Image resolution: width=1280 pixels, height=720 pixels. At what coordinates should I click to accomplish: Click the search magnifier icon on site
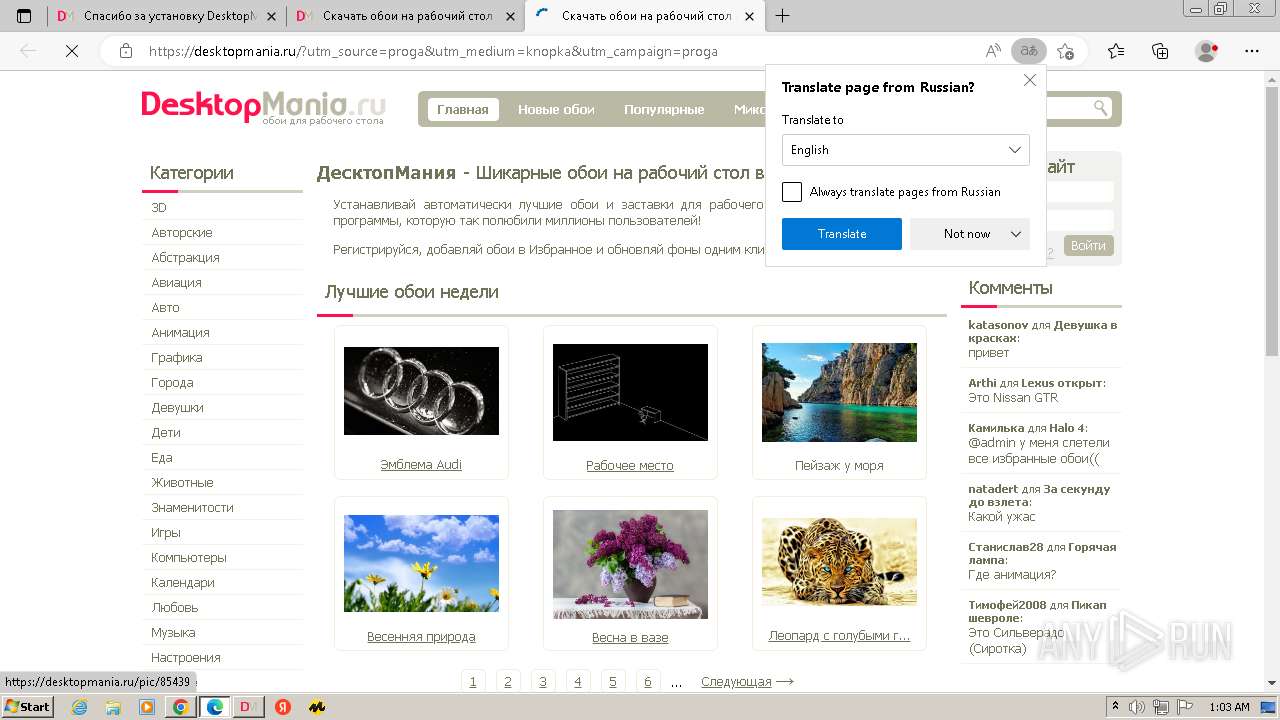[1100, 108]
